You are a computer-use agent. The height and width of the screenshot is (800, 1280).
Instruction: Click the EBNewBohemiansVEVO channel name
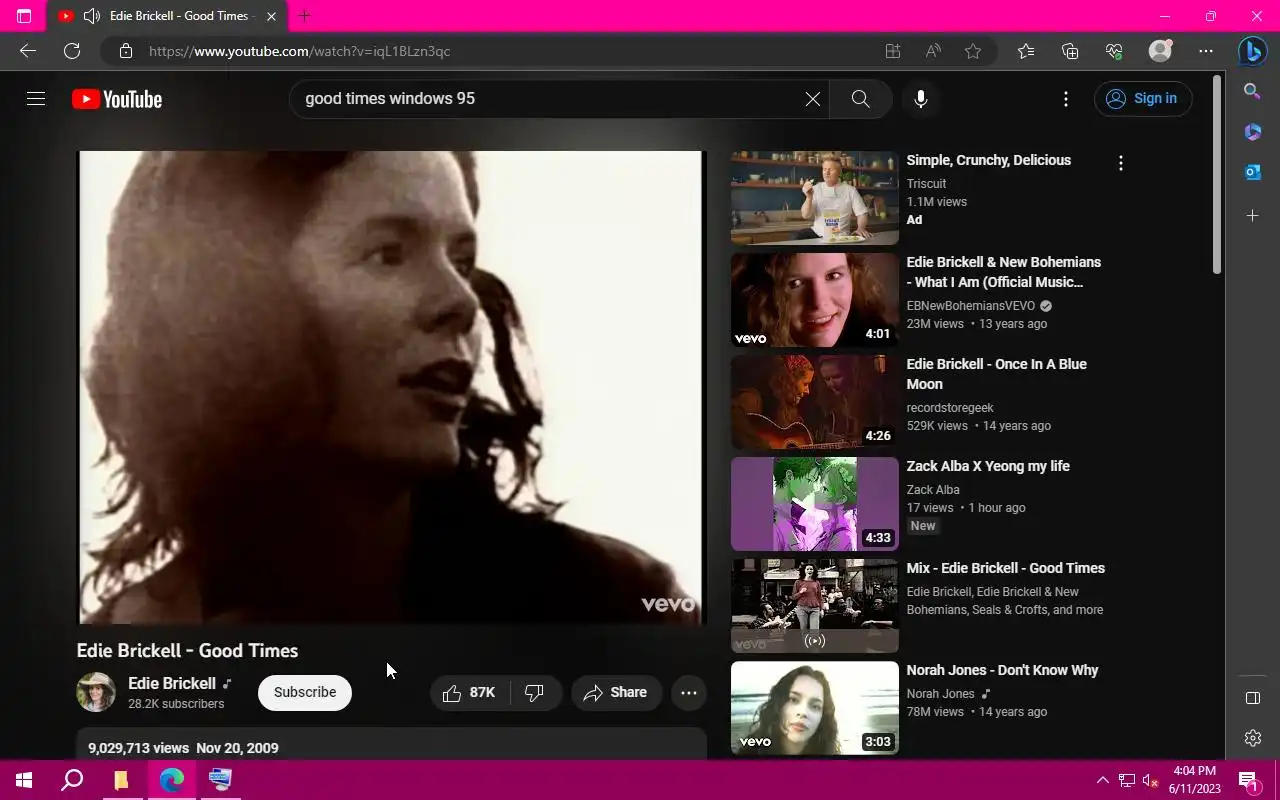click(971, 306)
